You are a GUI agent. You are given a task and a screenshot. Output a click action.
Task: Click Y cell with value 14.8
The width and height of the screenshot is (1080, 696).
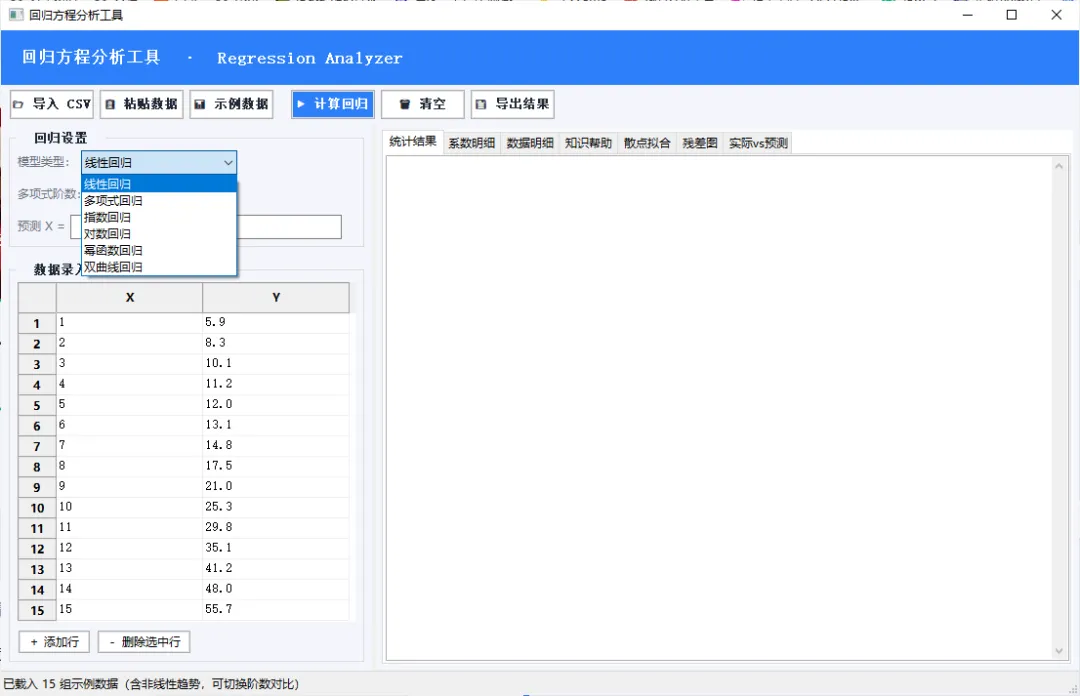point(276,446)
